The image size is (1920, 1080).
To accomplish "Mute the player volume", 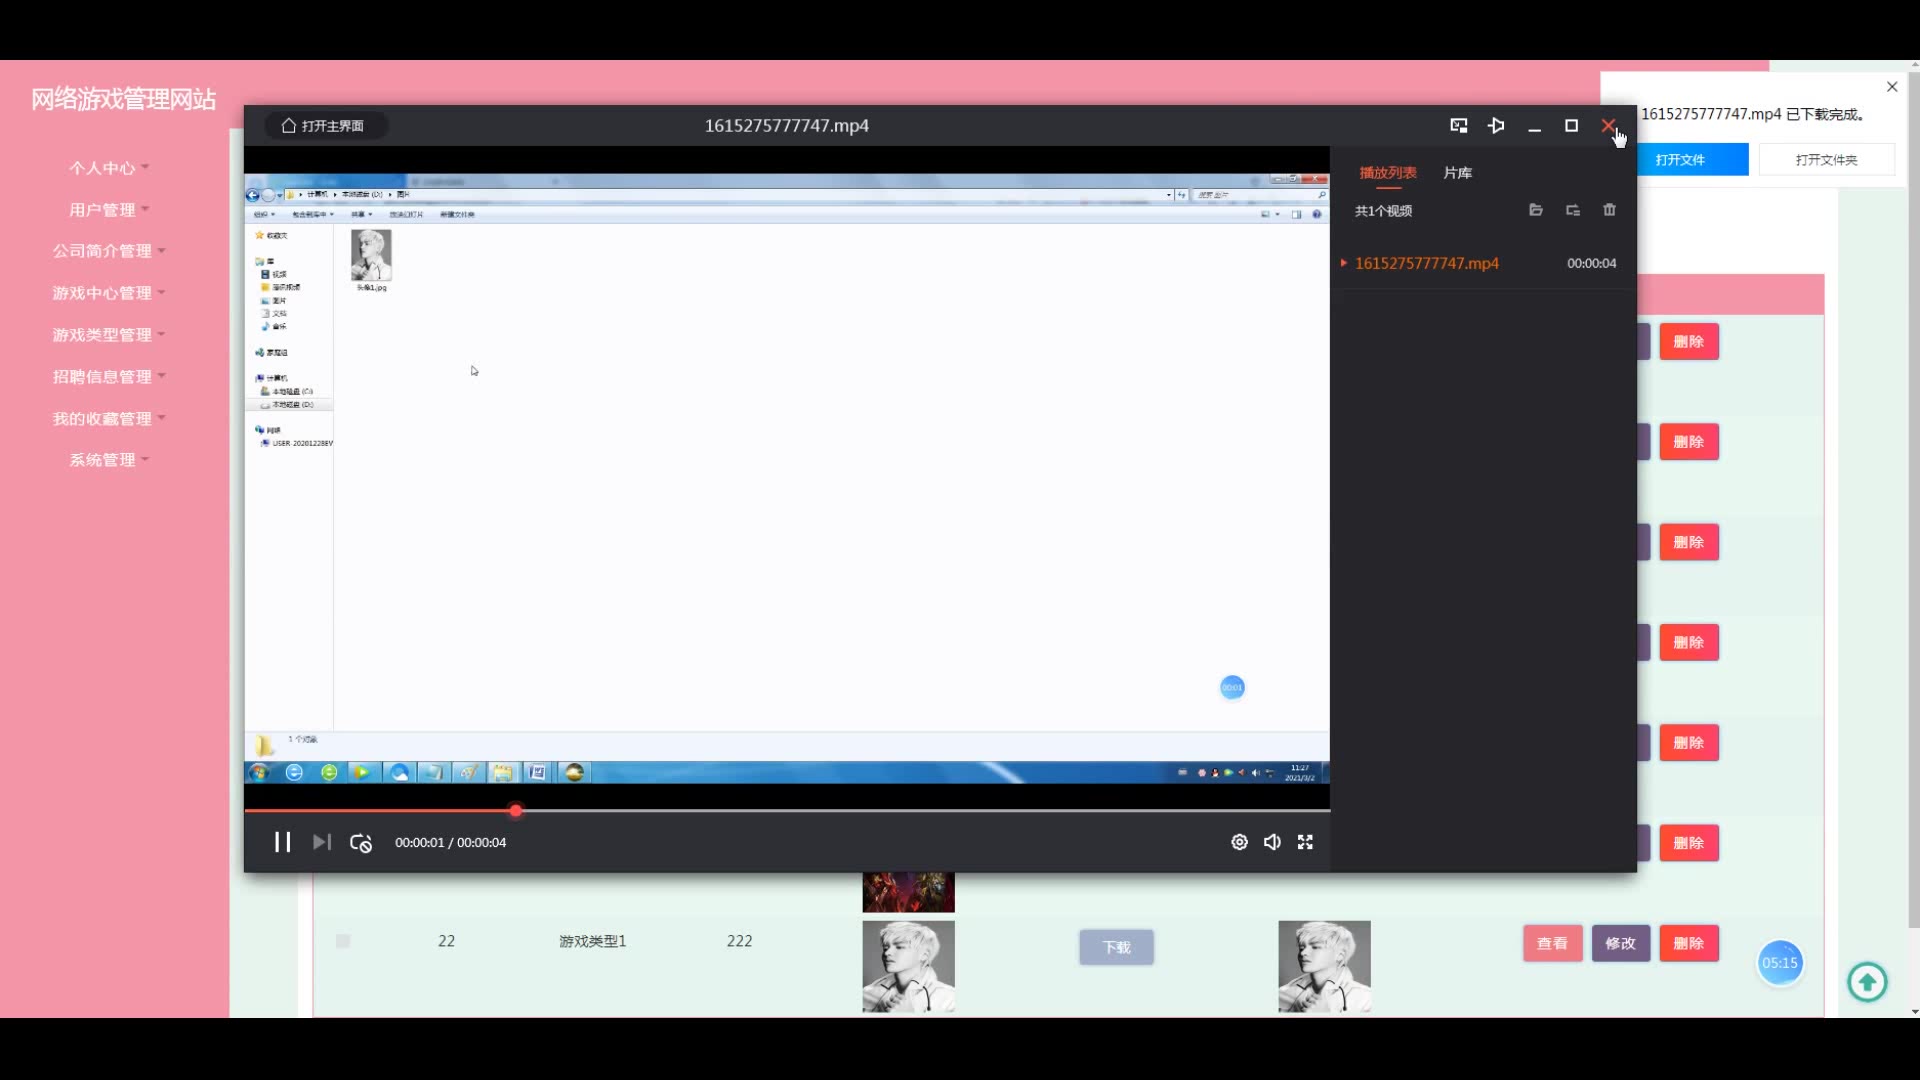I will [1272, 842].
